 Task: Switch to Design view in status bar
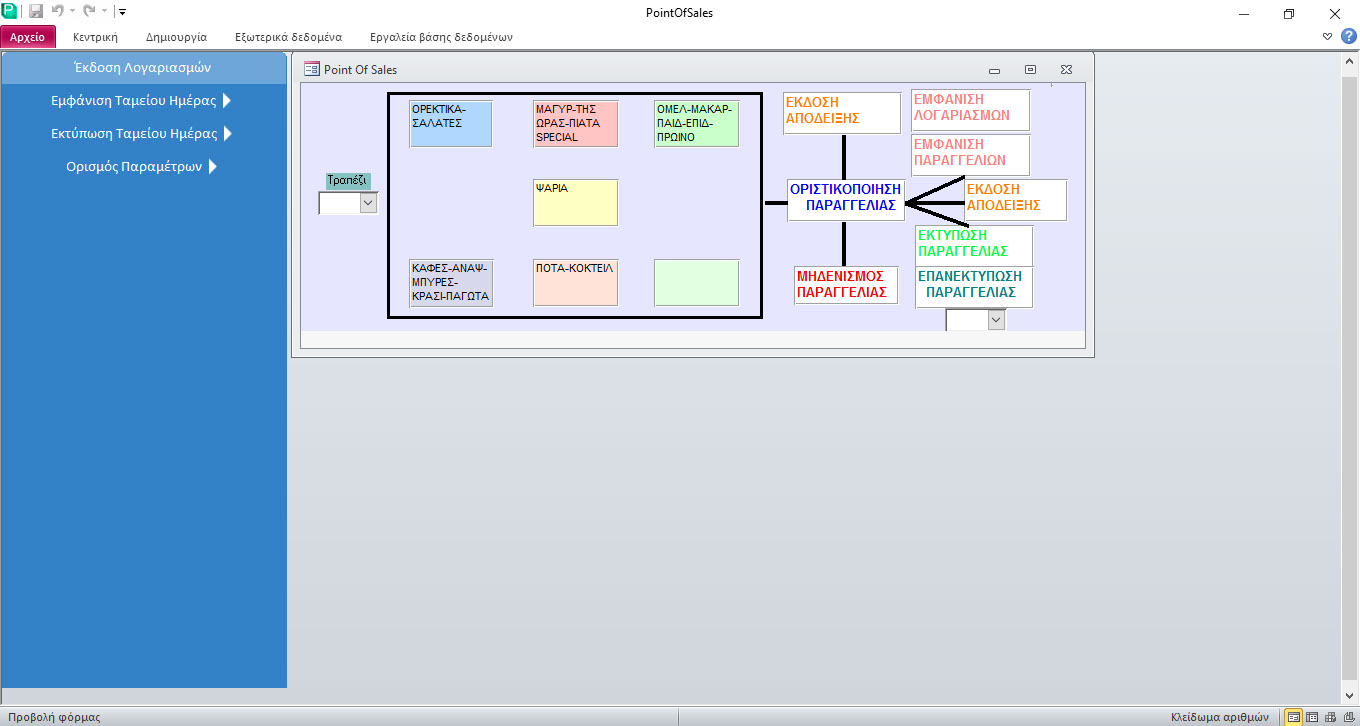[x=1347, y=717]
